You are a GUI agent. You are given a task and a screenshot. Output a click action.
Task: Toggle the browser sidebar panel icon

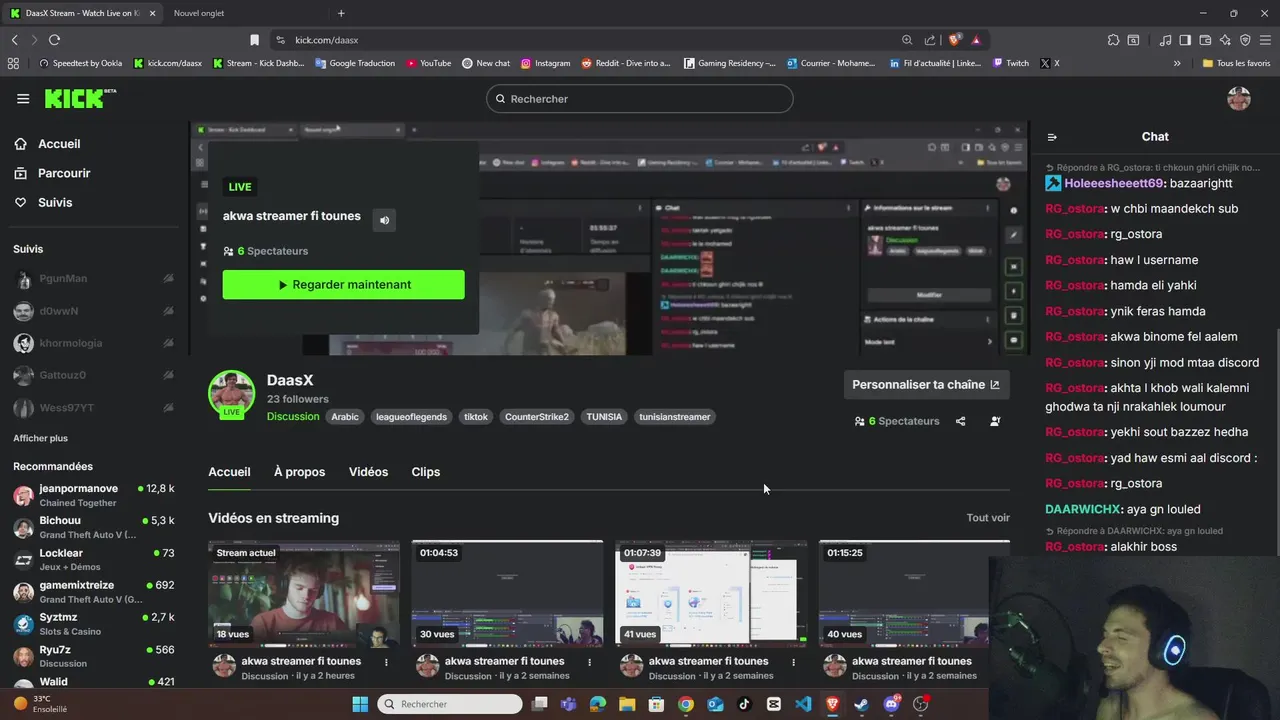1185,40
